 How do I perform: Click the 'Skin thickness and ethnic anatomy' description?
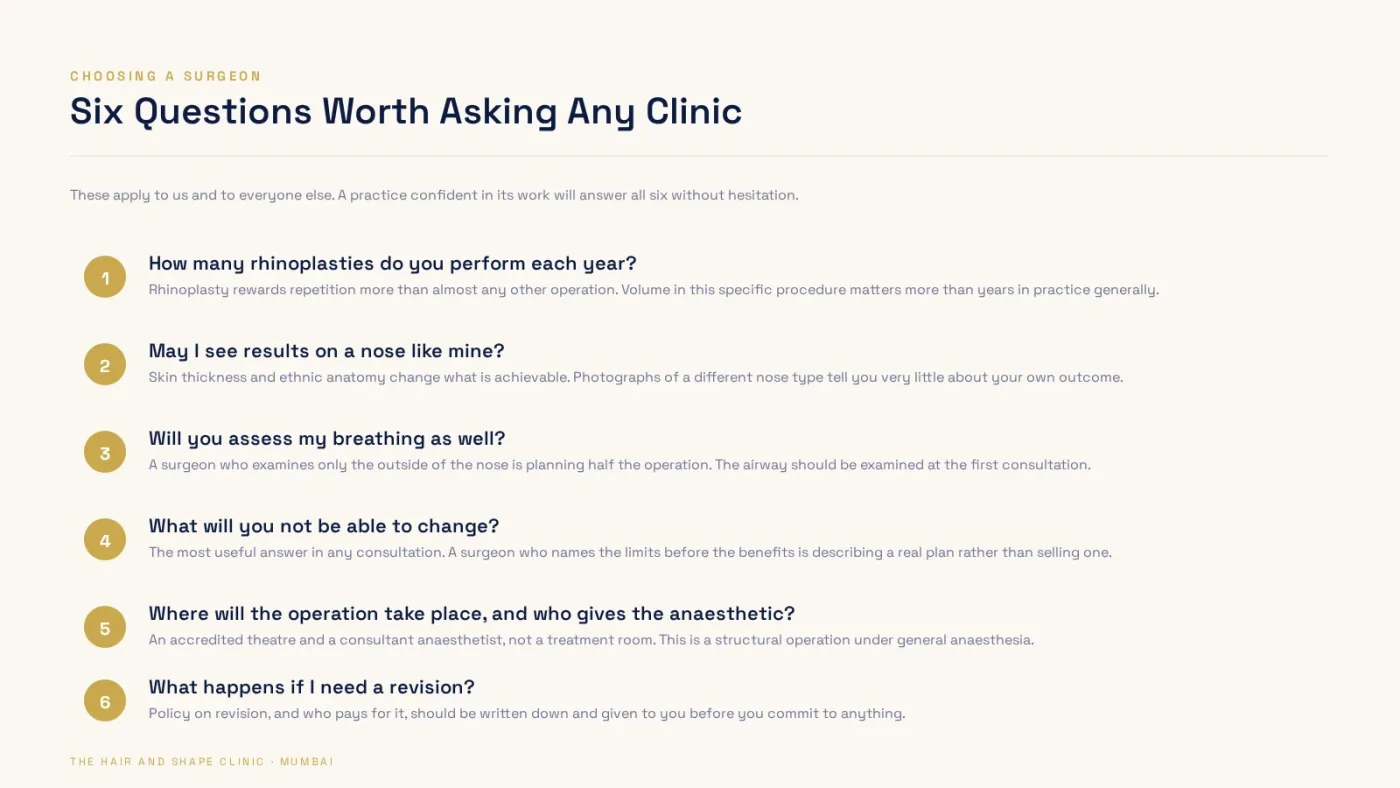(x=636, y=378)
